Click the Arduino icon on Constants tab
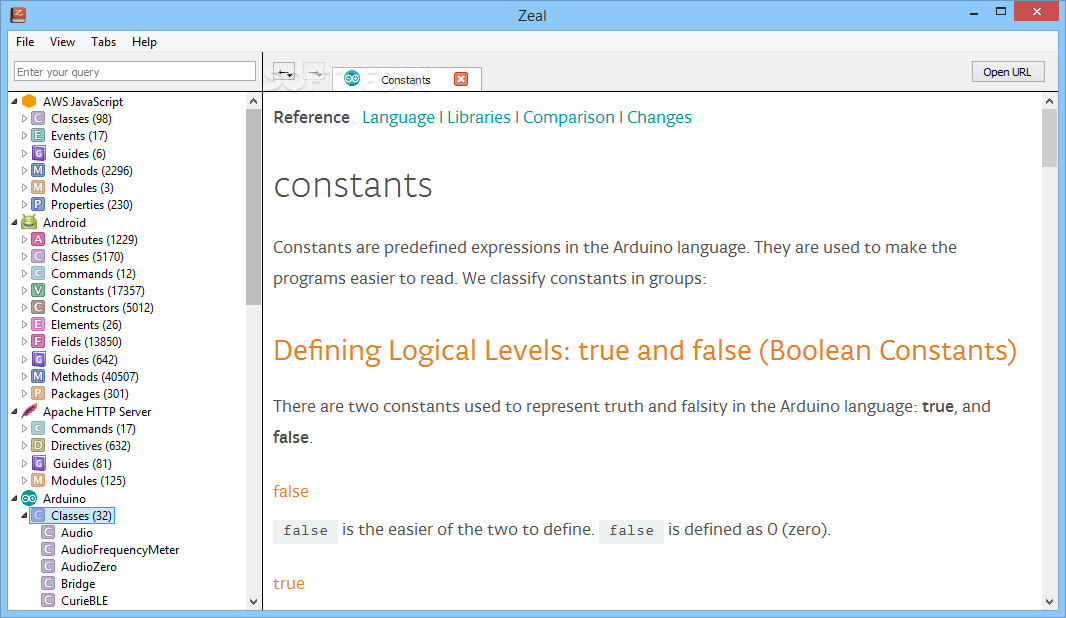The width and height of the screenshot is (1066, 618). 351,79
